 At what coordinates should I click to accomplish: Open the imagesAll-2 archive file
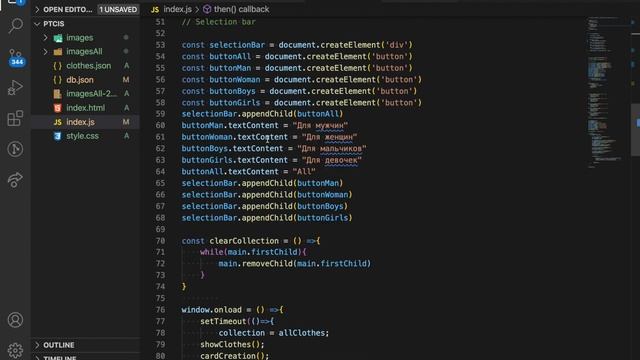[x=91, y=94]
